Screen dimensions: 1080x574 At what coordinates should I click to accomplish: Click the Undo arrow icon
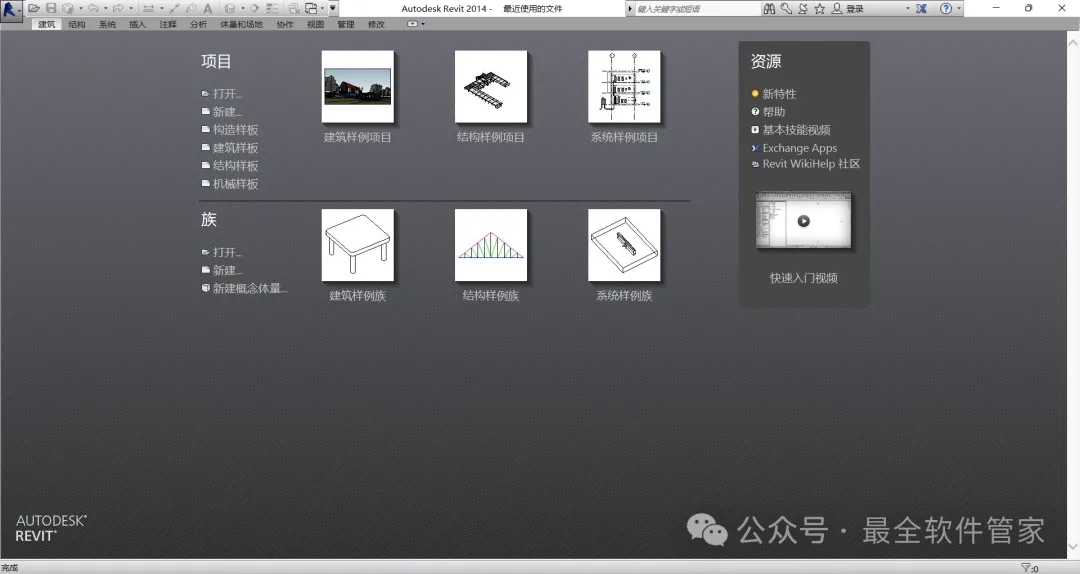click(93, 8)
